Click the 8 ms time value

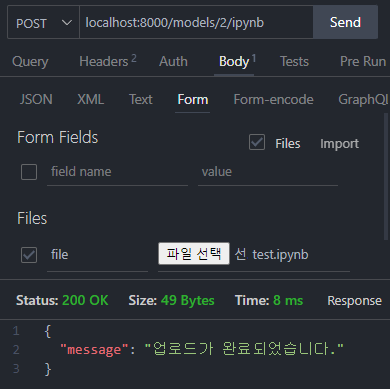pyautogui.click(x=288, y=301)
